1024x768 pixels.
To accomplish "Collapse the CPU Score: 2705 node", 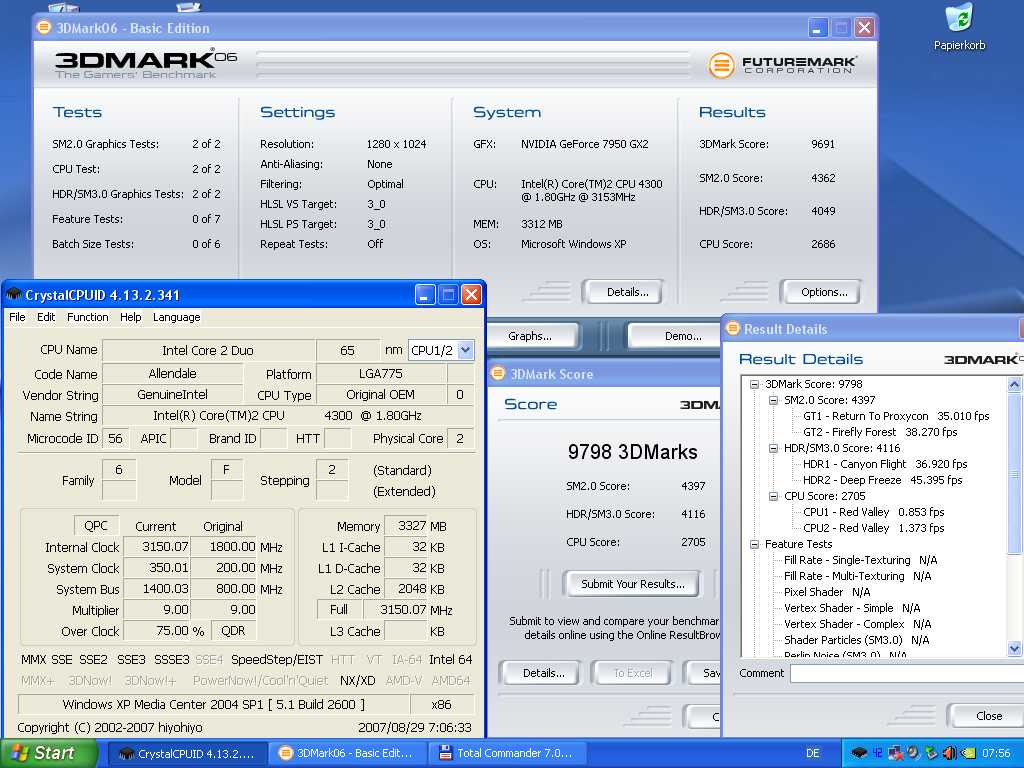I will click(x=773, y=496).
